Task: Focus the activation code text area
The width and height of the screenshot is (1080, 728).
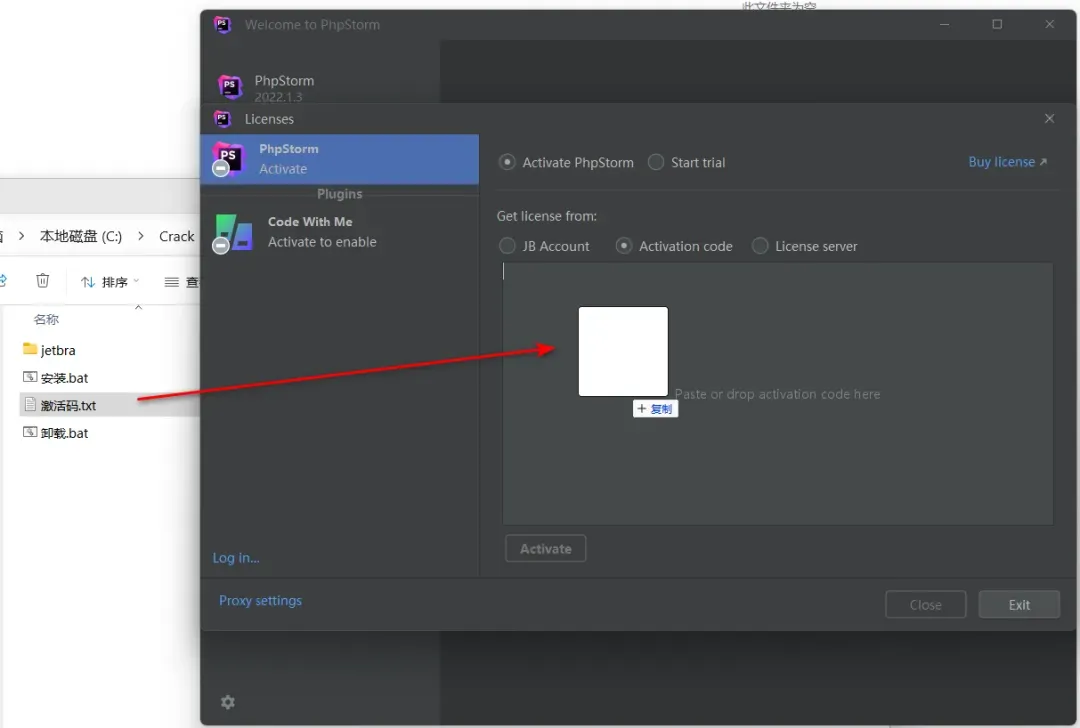Action: tap(778, 394)
